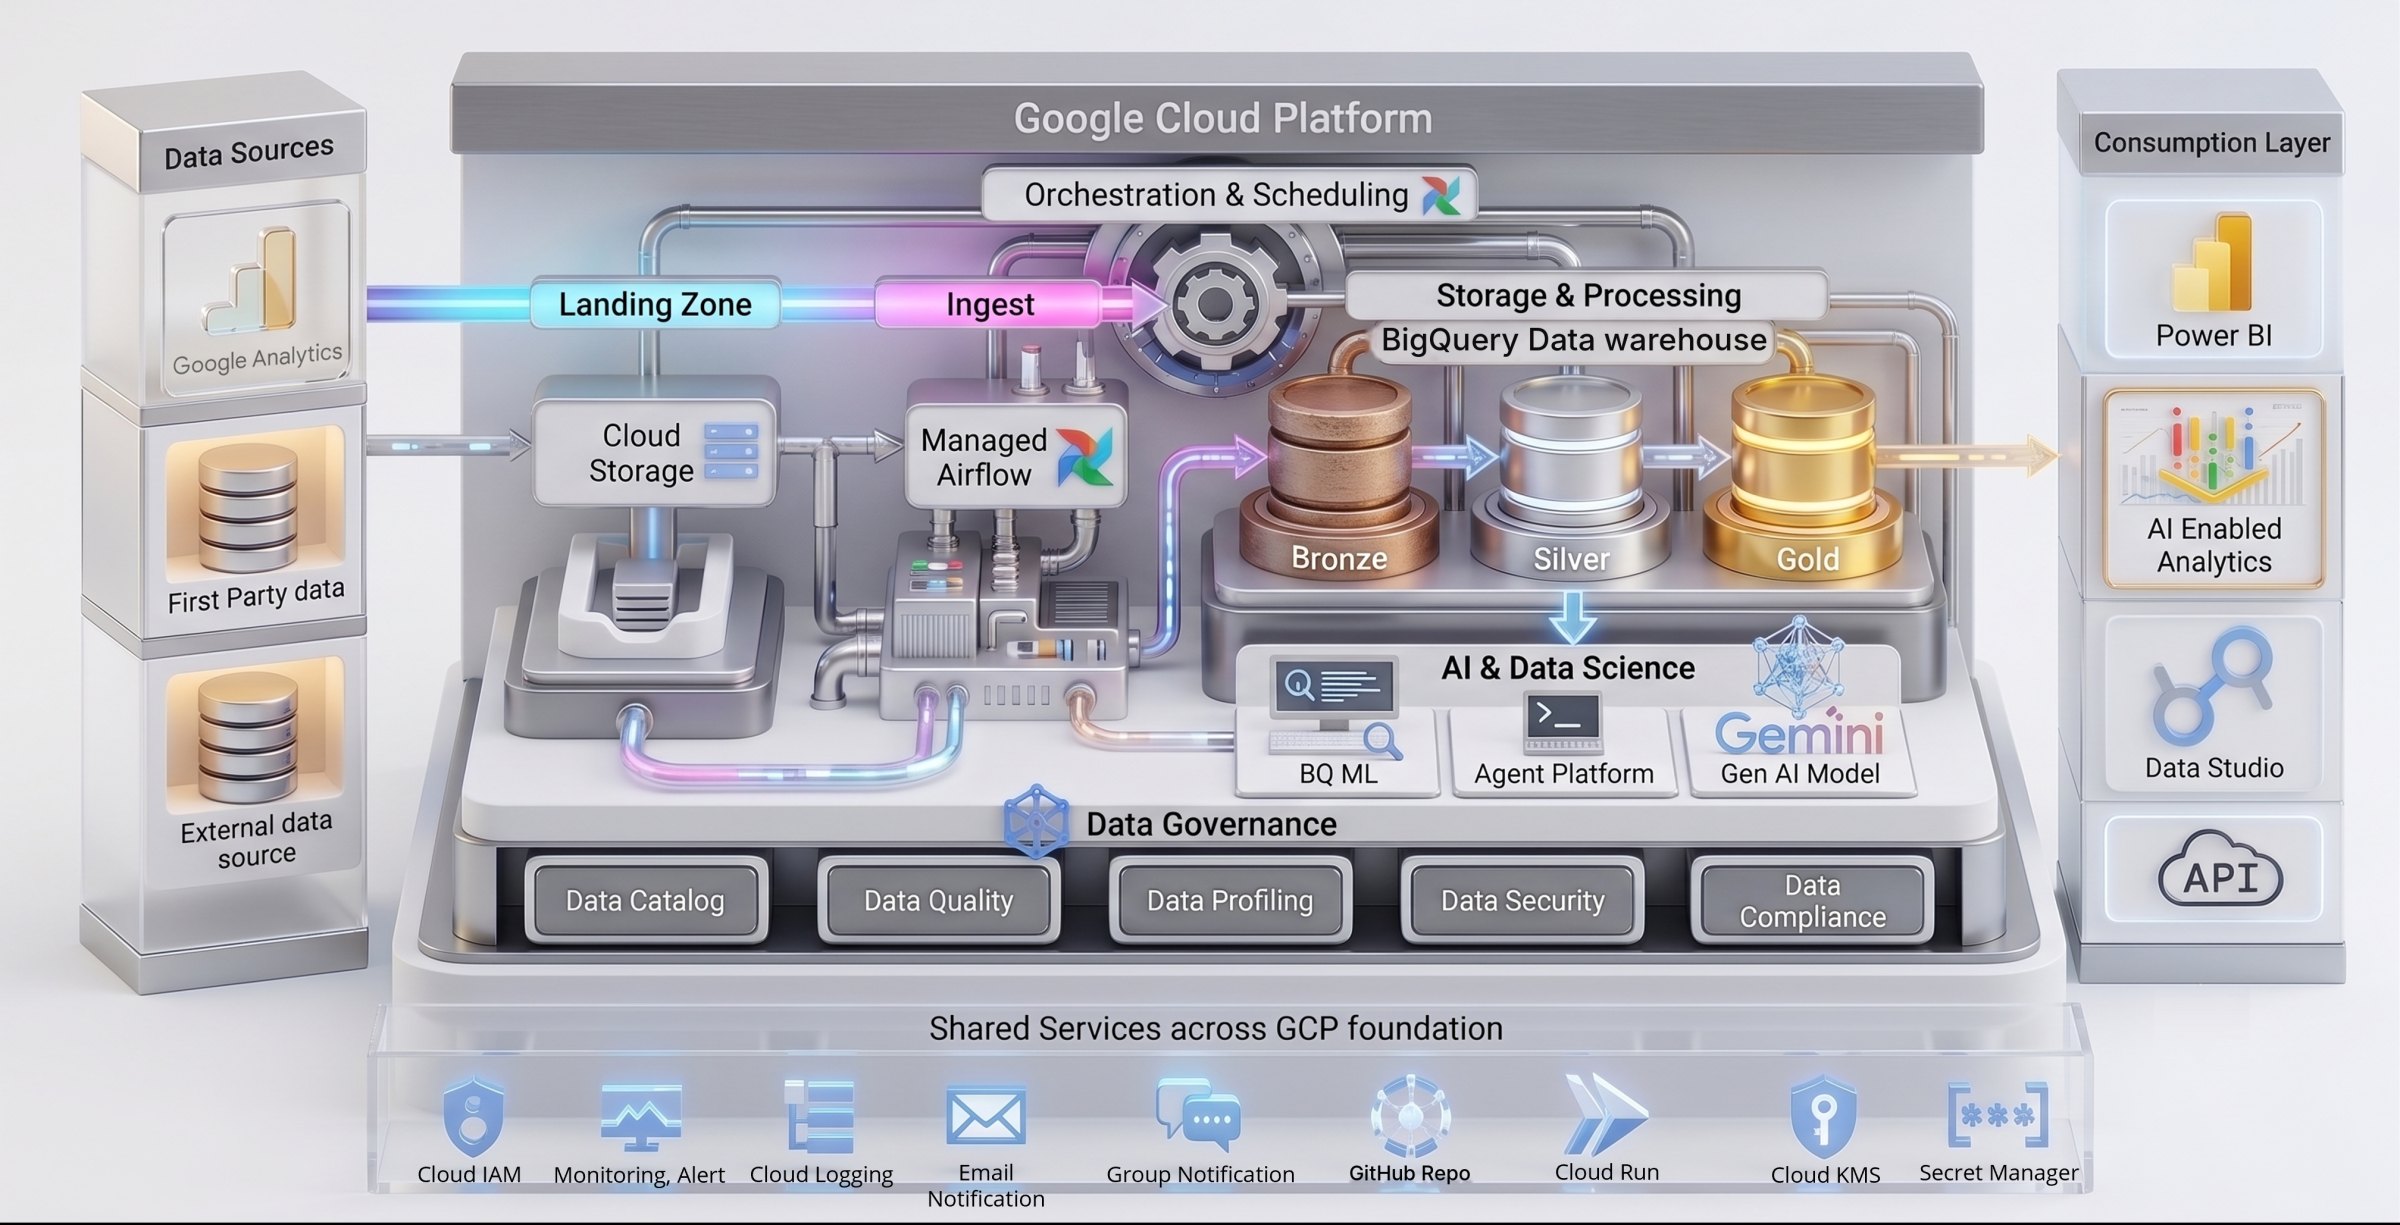Click the Google Analytics icon
This screenshot has width=2400, height=1225.
pos(250,282)
